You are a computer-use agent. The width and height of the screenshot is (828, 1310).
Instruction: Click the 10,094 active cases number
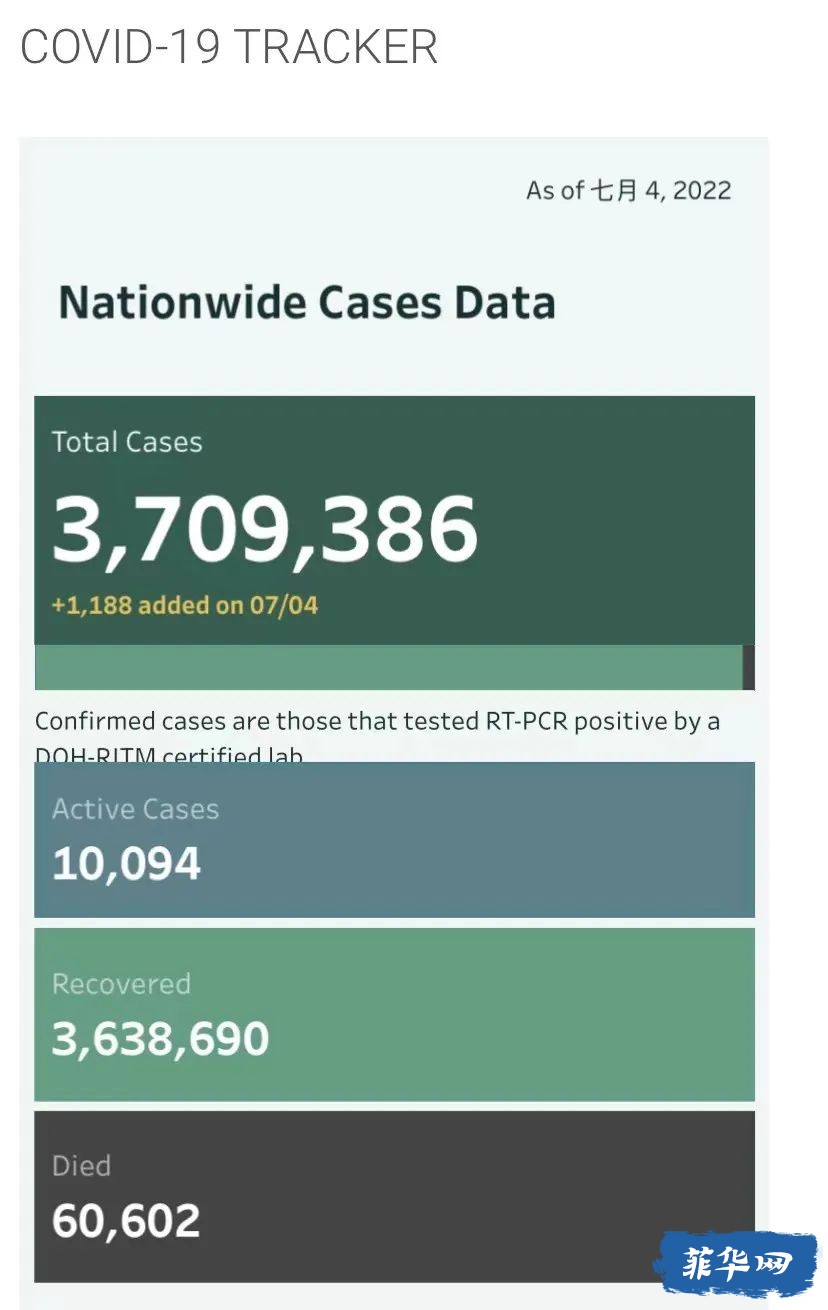tap(126, 864)
